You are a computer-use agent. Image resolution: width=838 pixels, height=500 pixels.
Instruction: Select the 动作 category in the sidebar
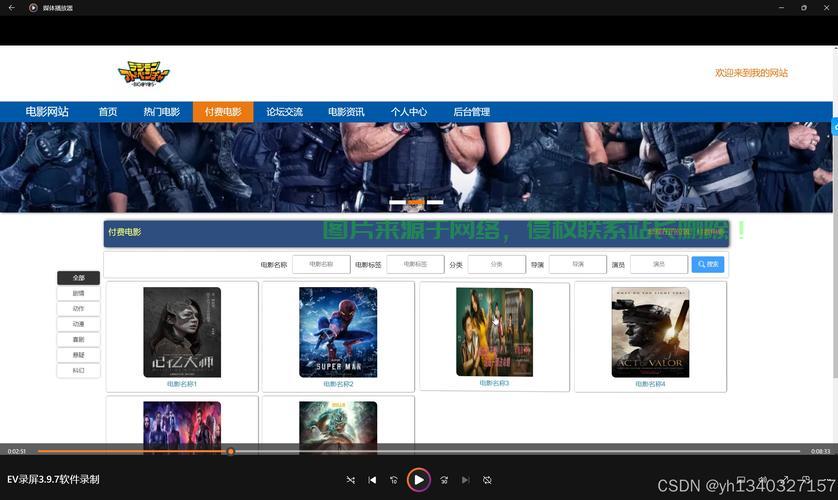(x=79, y=309)
